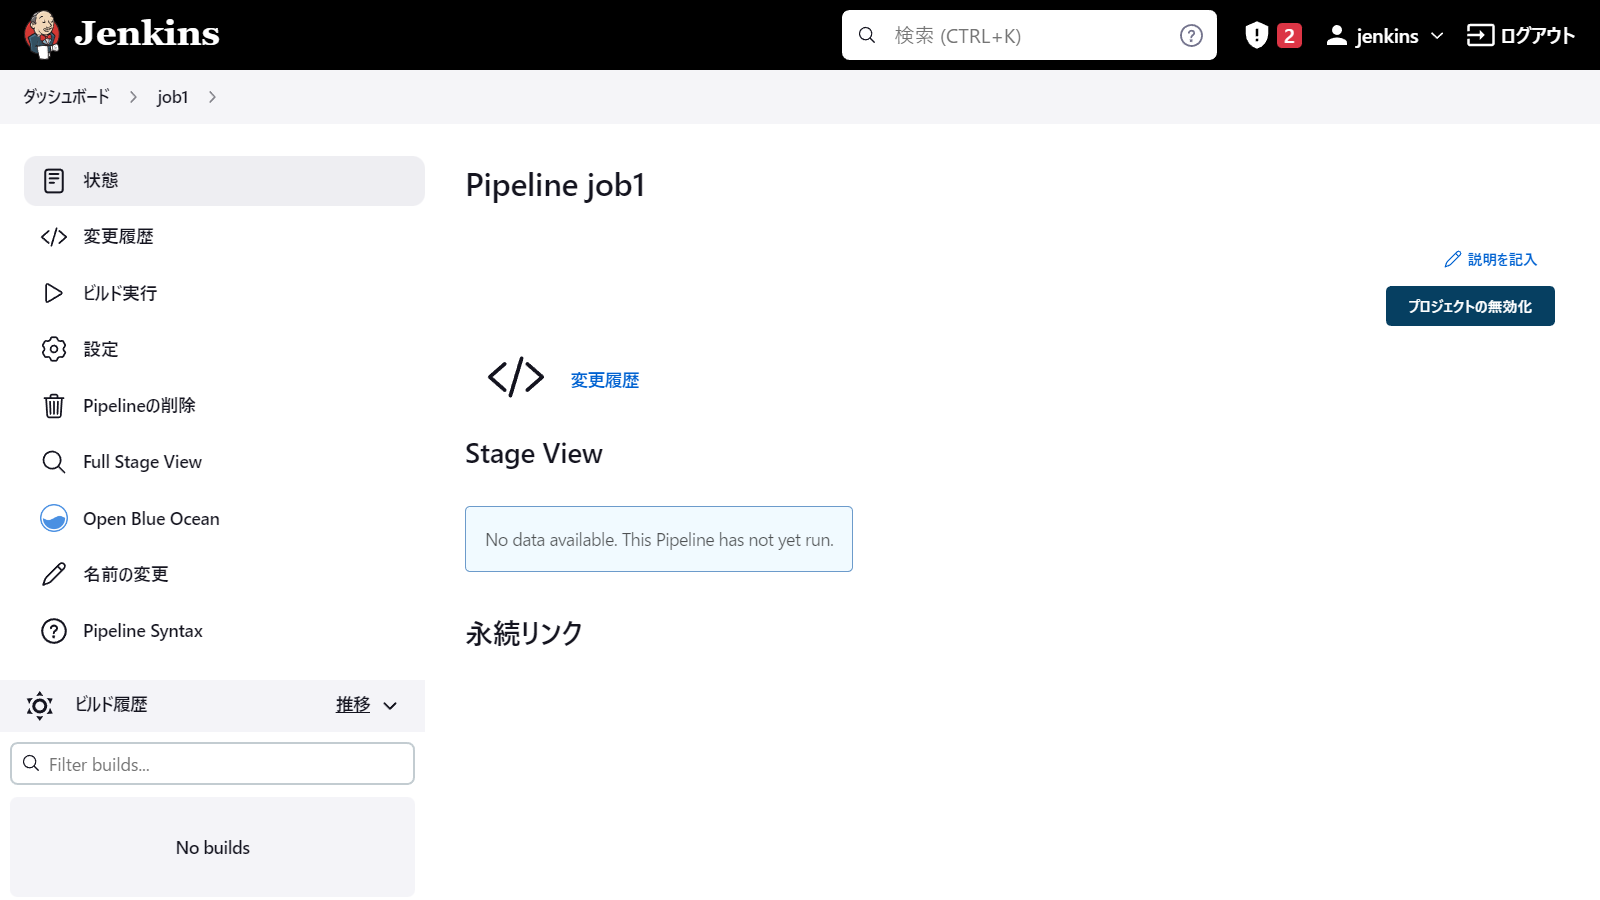1600x900 pixels.
Task: Click the 説明を記入 link
Action: click(1490, 260)
